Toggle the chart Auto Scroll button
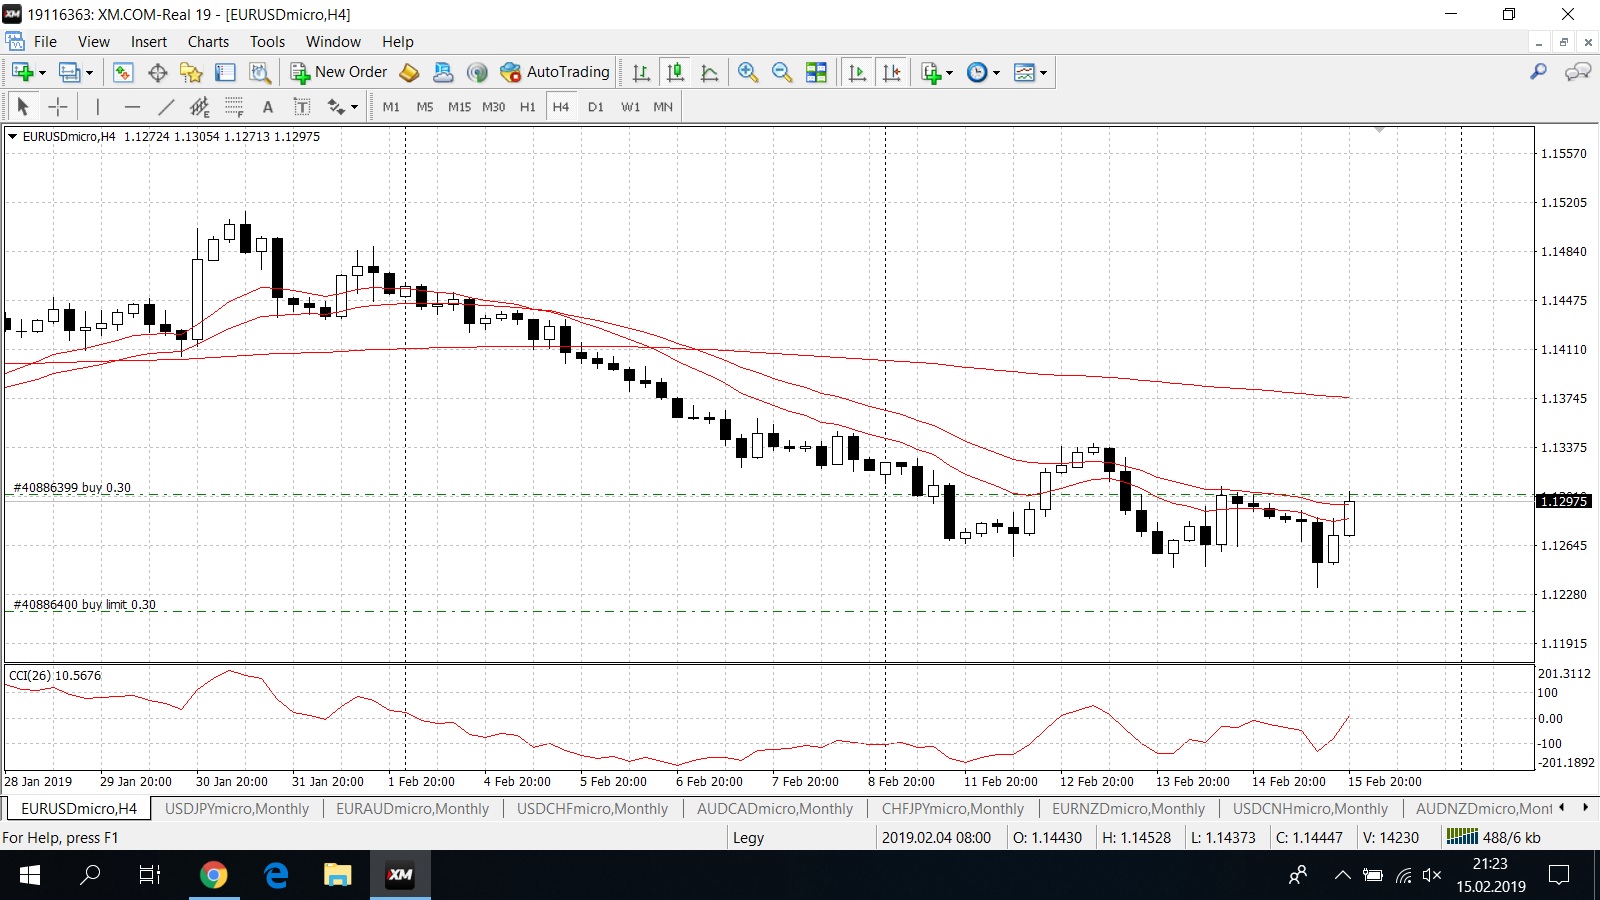 tap(857, 72)
